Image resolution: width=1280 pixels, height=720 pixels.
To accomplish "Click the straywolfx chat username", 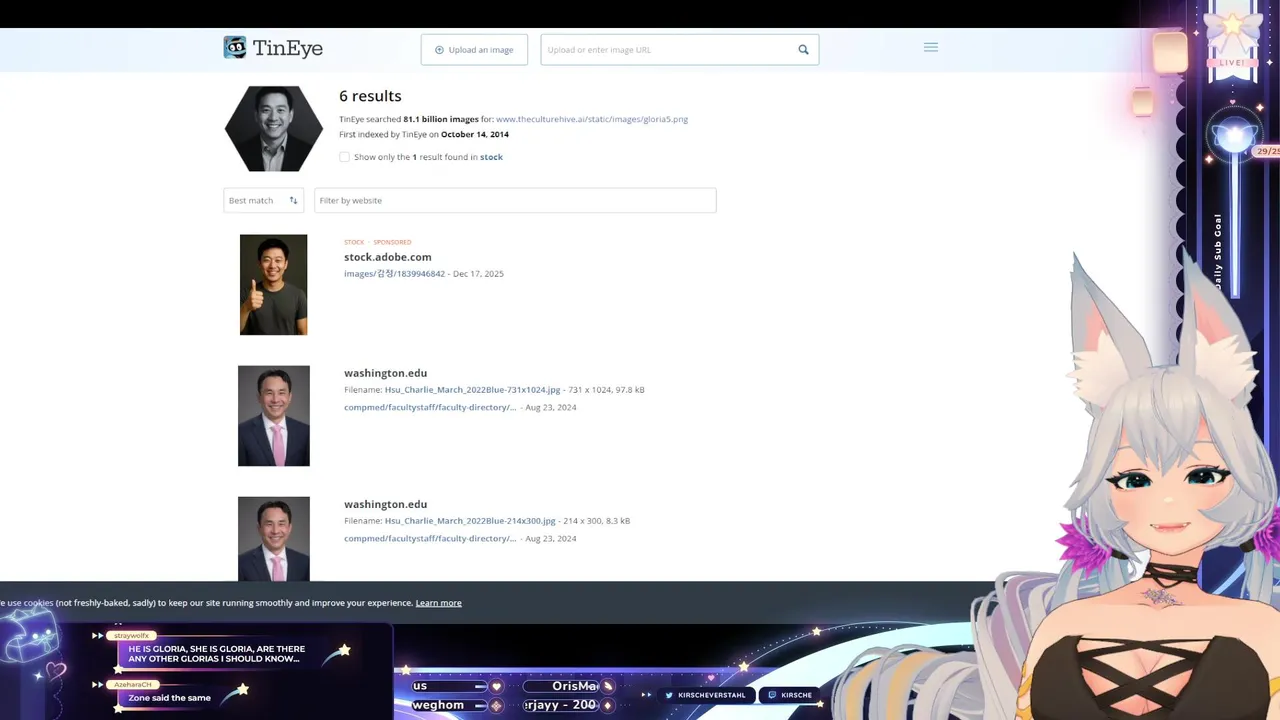I will [x=131, y=636].
